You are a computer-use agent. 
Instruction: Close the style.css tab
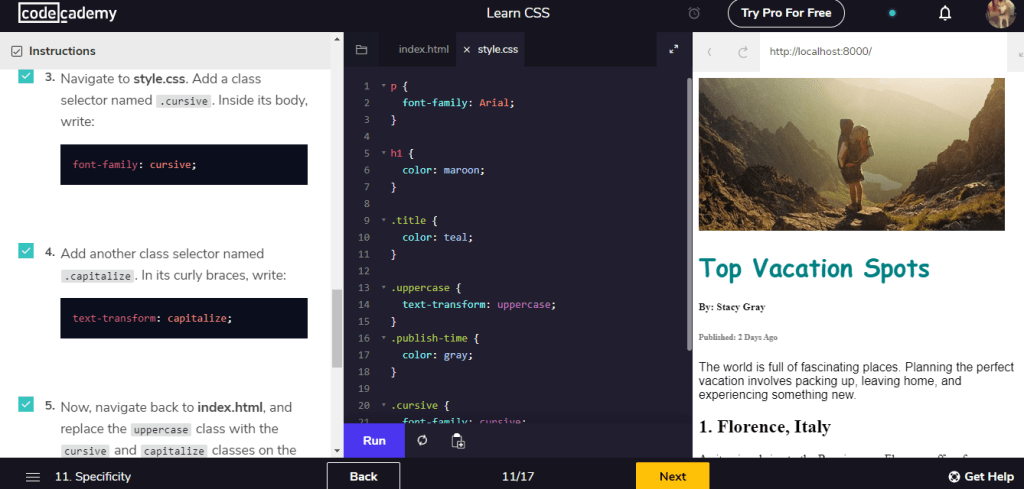466,49
